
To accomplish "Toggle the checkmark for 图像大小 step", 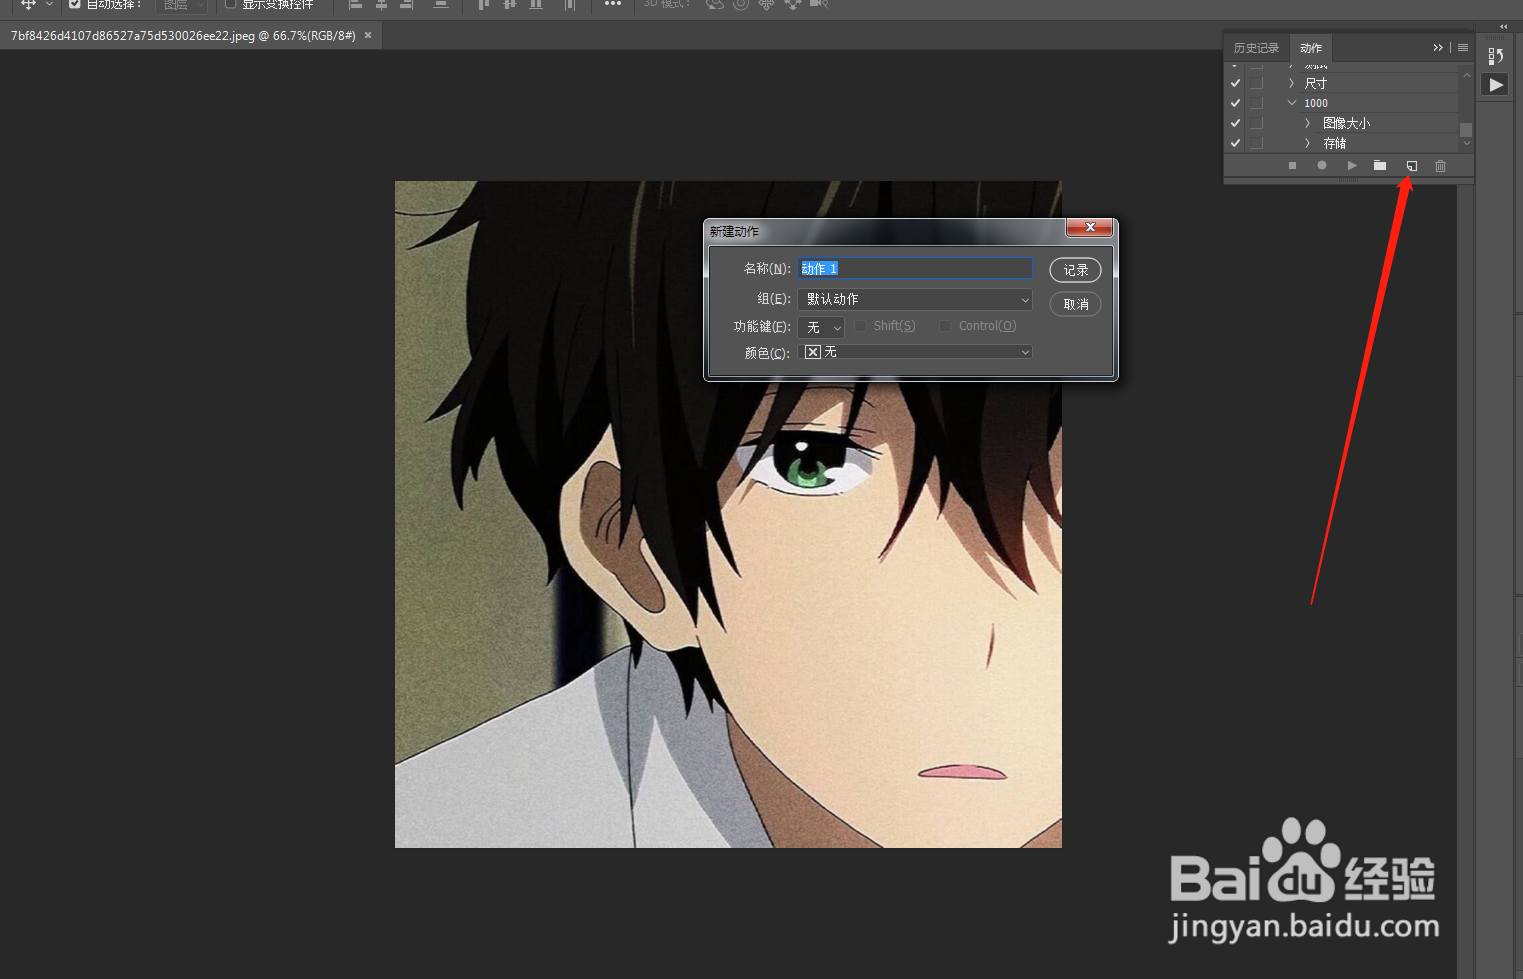I will pos(1235,123).
